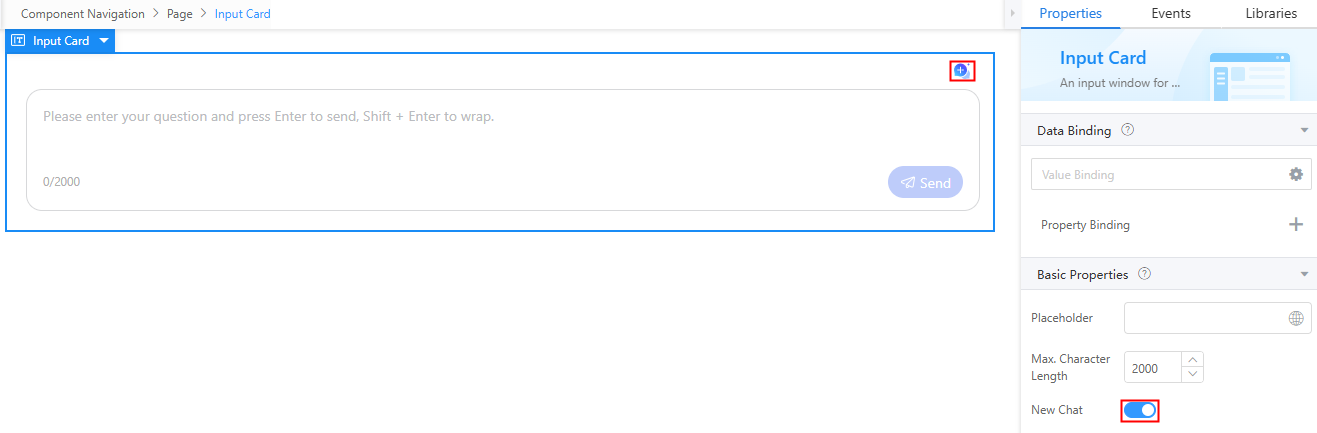Click the globe icon in Placeholder field
Screen dimensions: 1317x433
pyautogui.click(x=1296, y=318)
